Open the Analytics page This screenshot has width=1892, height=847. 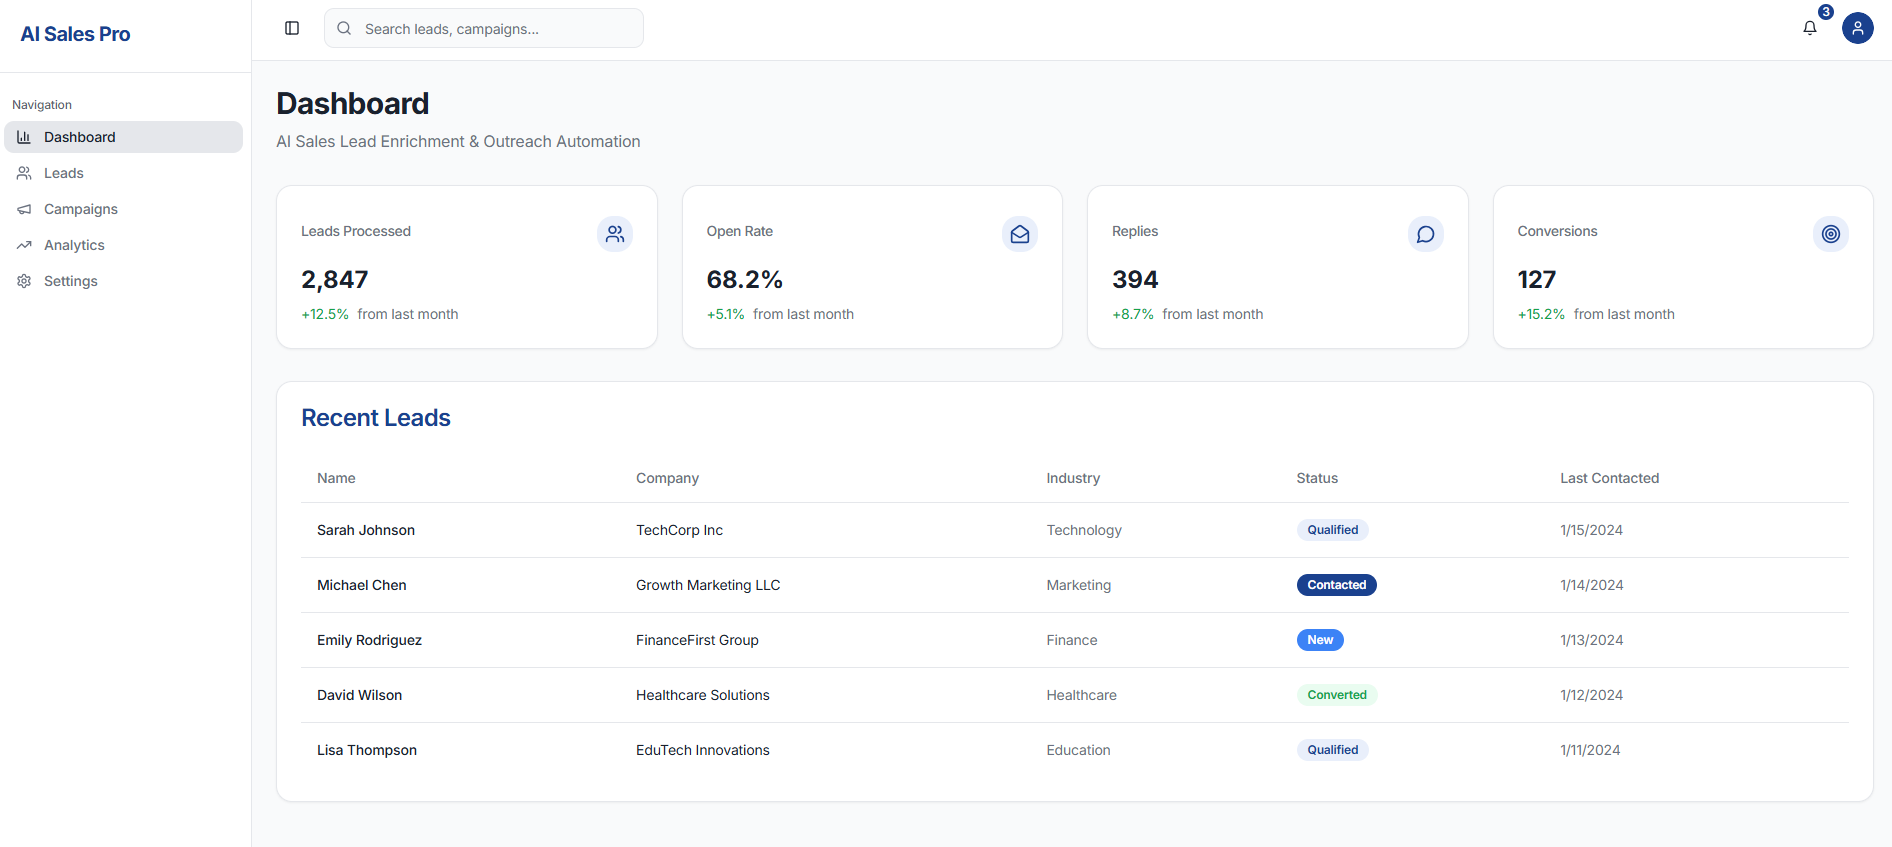pyautogui.click(x=74, y=245)
